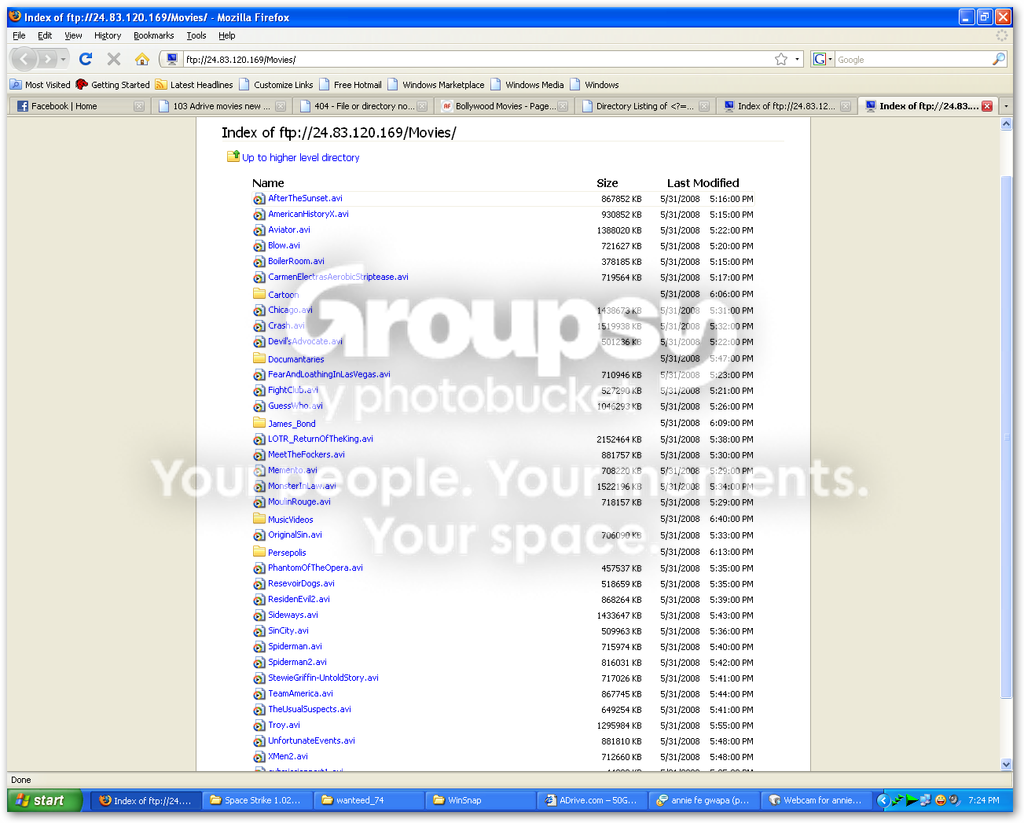Viewport: 1024px width, 823px height.
Task: Open the Latest Headlines feed bookmark
Action: click(194, 85)
